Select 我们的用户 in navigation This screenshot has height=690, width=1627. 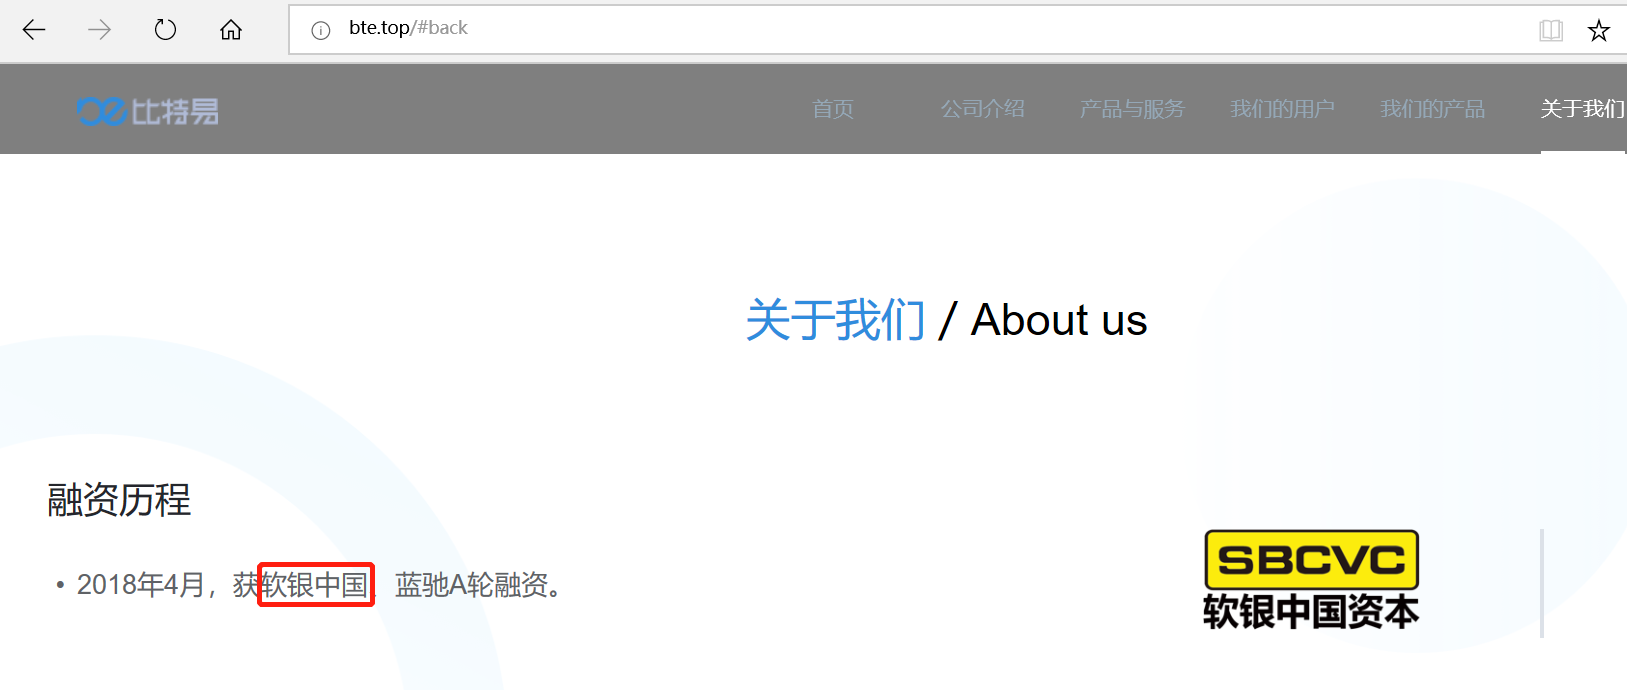(1282, 109)
